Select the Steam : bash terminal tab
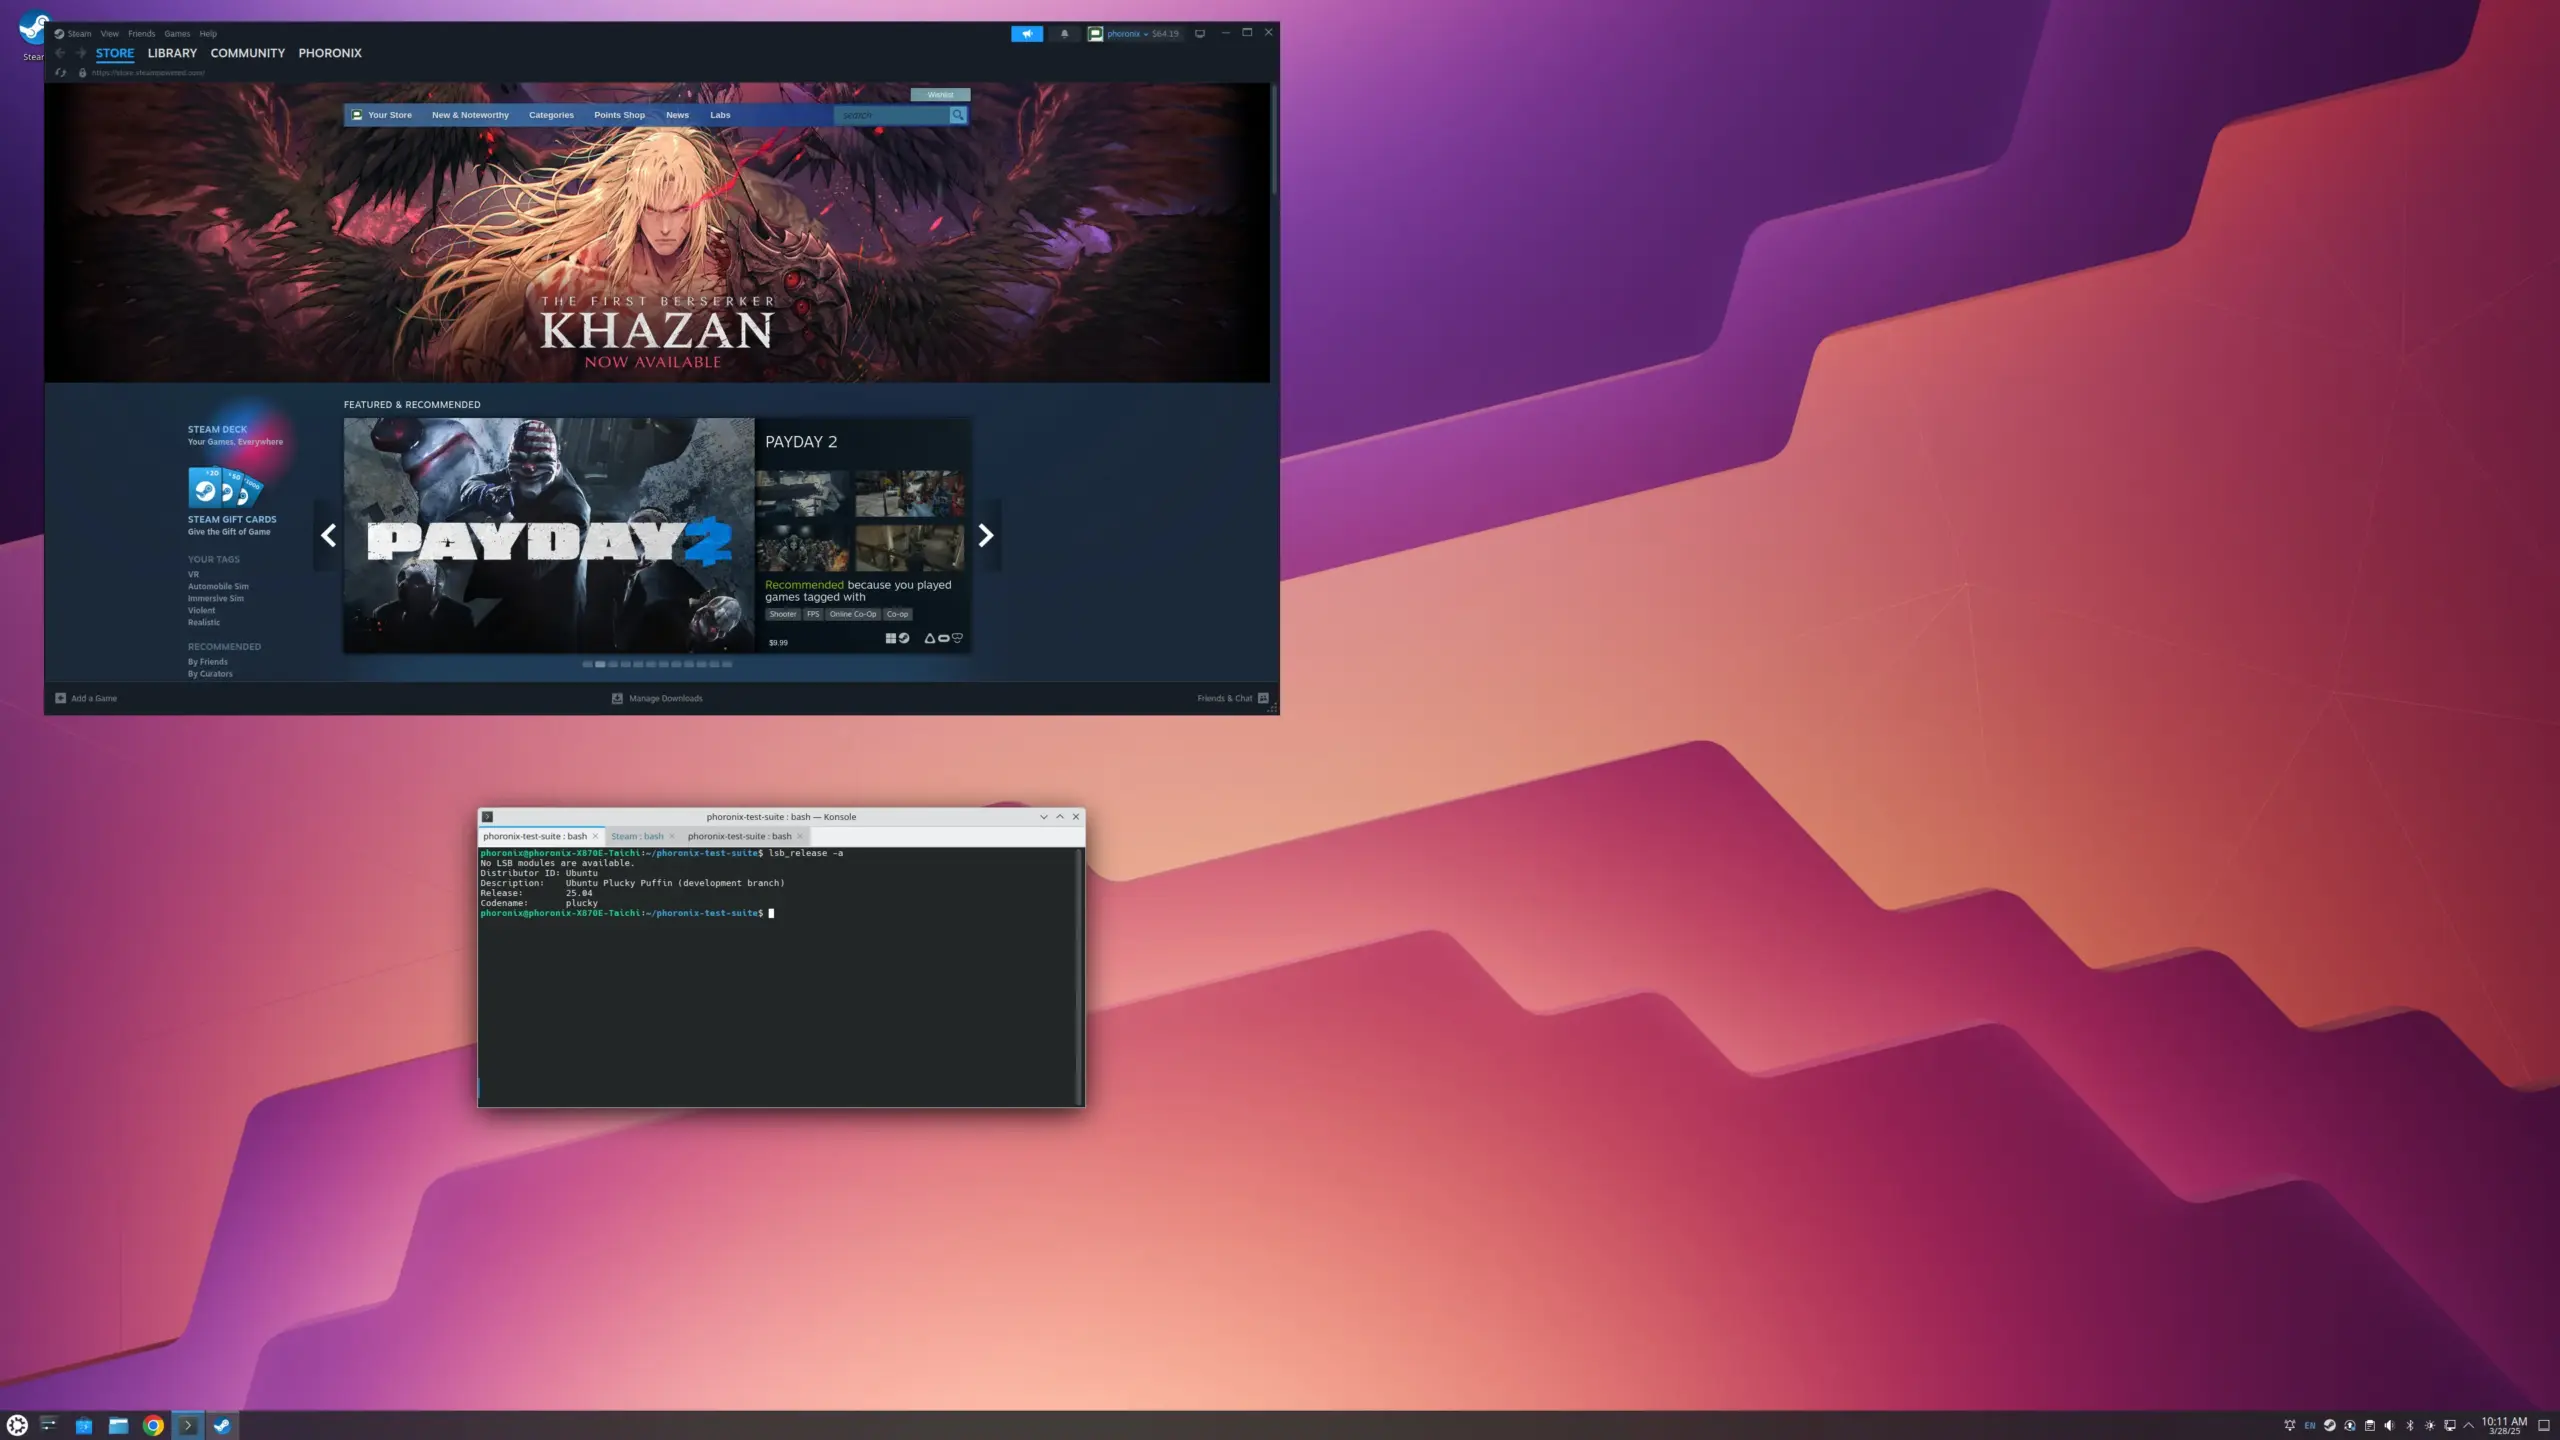Image resolution: width=2560 pixels, height=1440 pixels. [640, 836]
